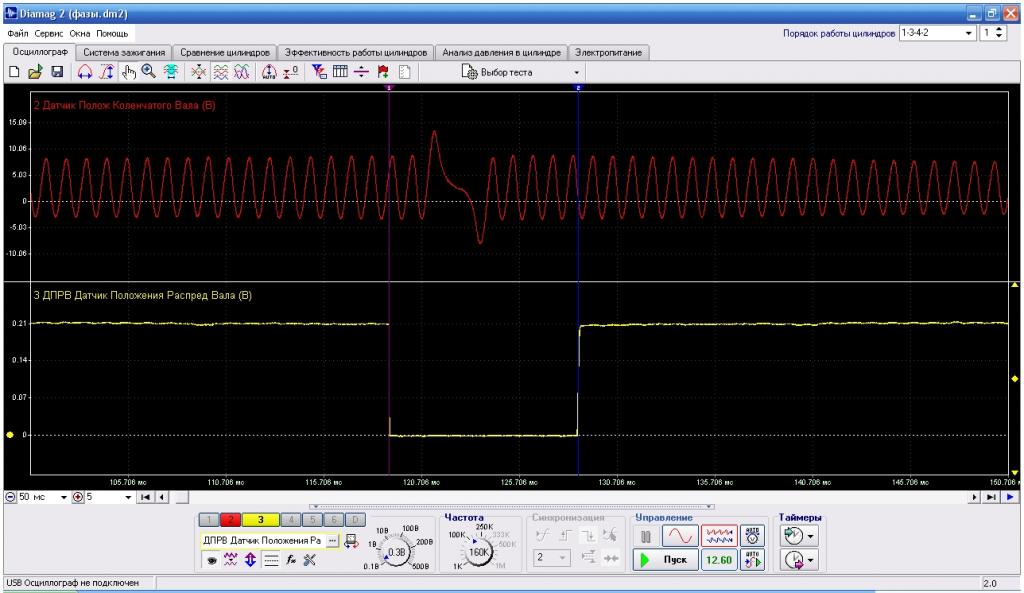Click the 12.60 voltage indicator button
This screenshot has width=1024, height=593.
click(x=719, y=560)
